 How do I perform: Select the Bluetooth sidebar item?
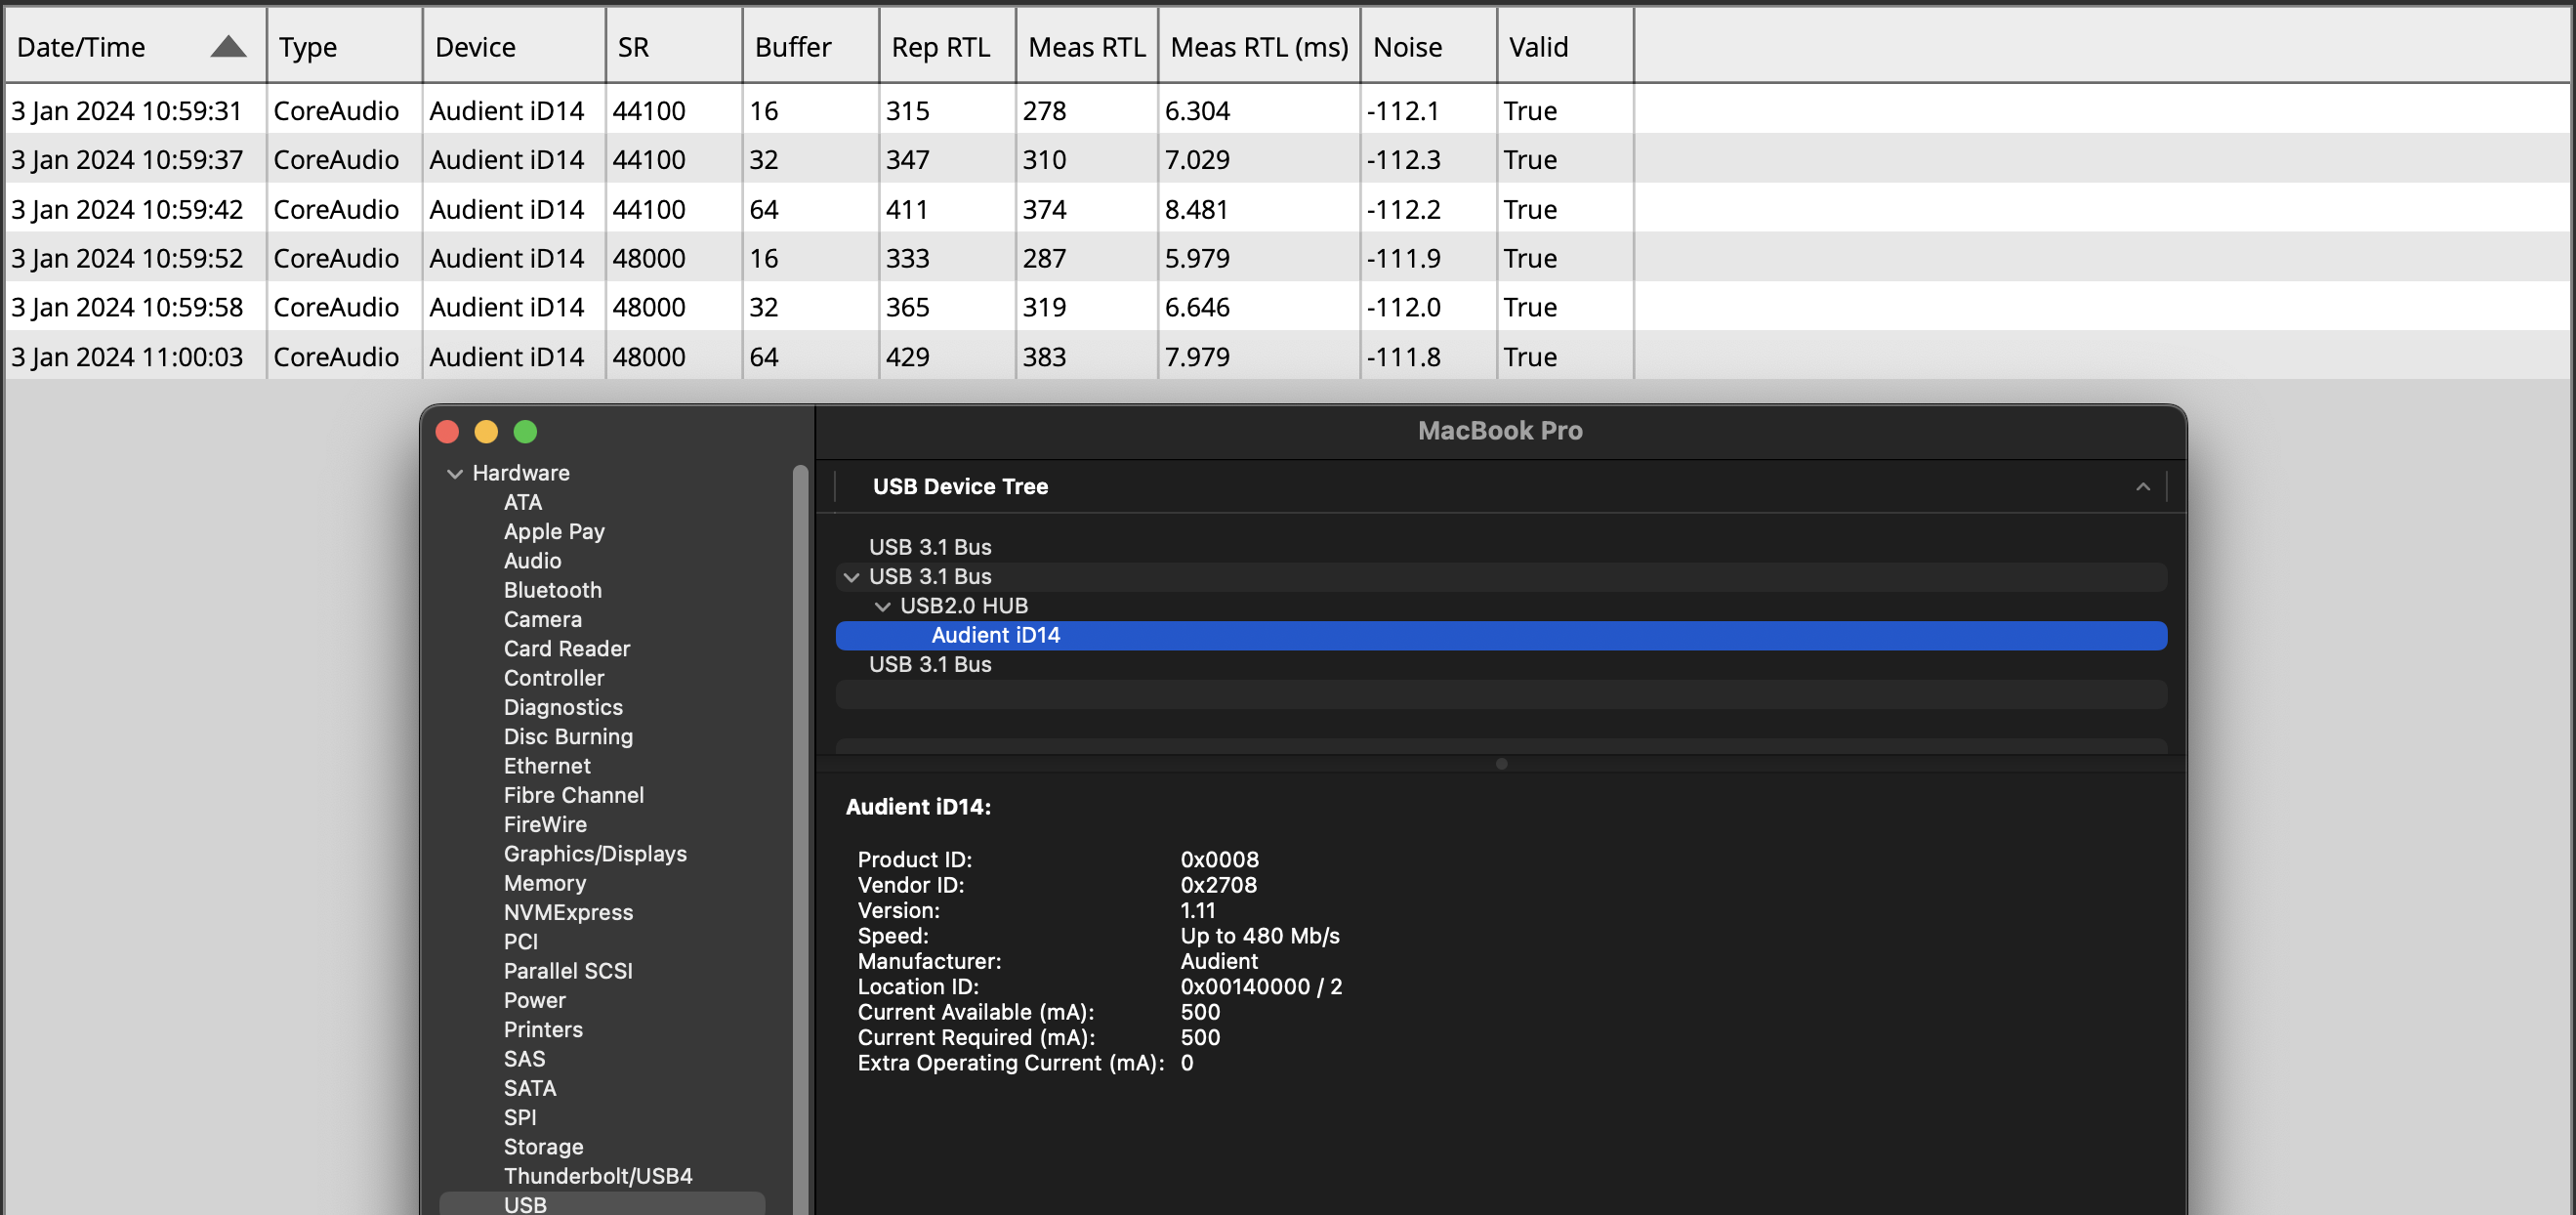click(552, 590)
